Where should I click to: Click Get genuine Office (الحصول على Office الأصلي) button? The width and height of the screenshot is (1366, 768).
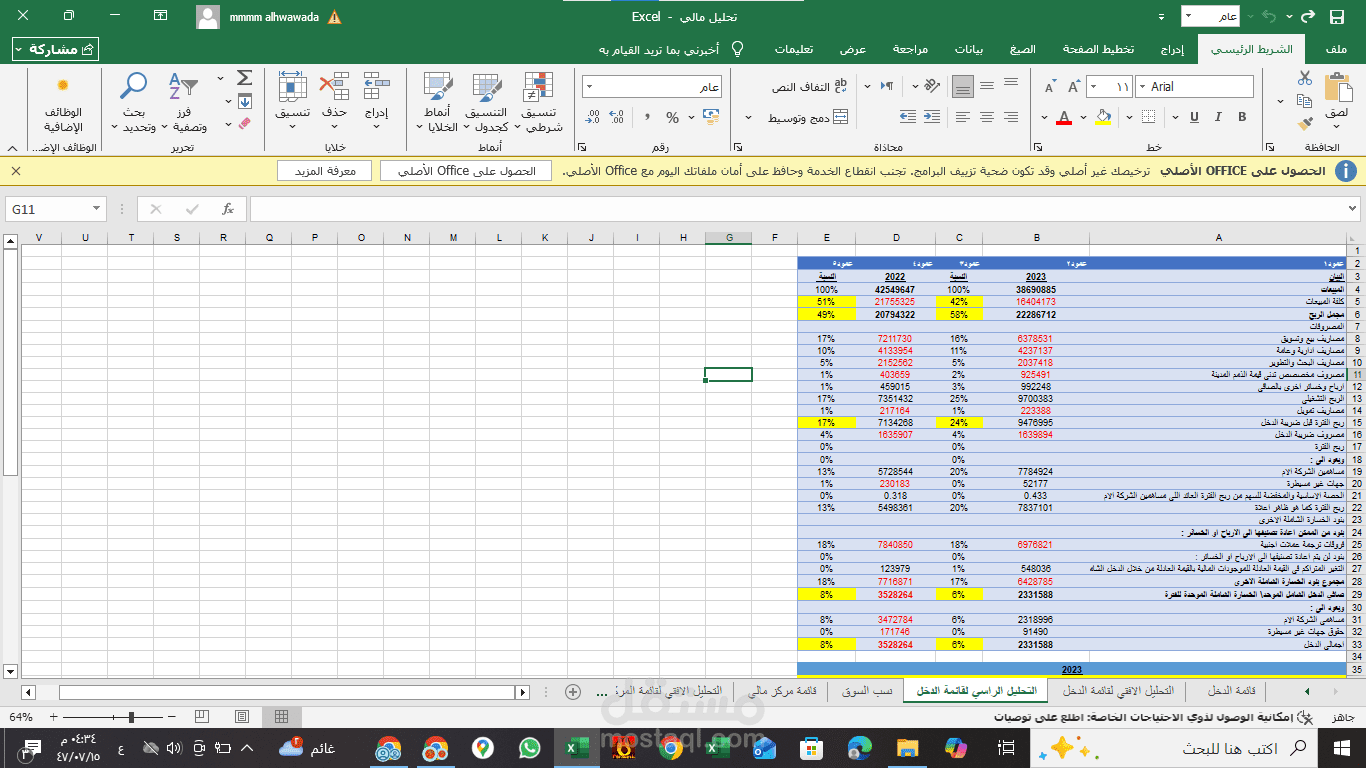(466, 171)
